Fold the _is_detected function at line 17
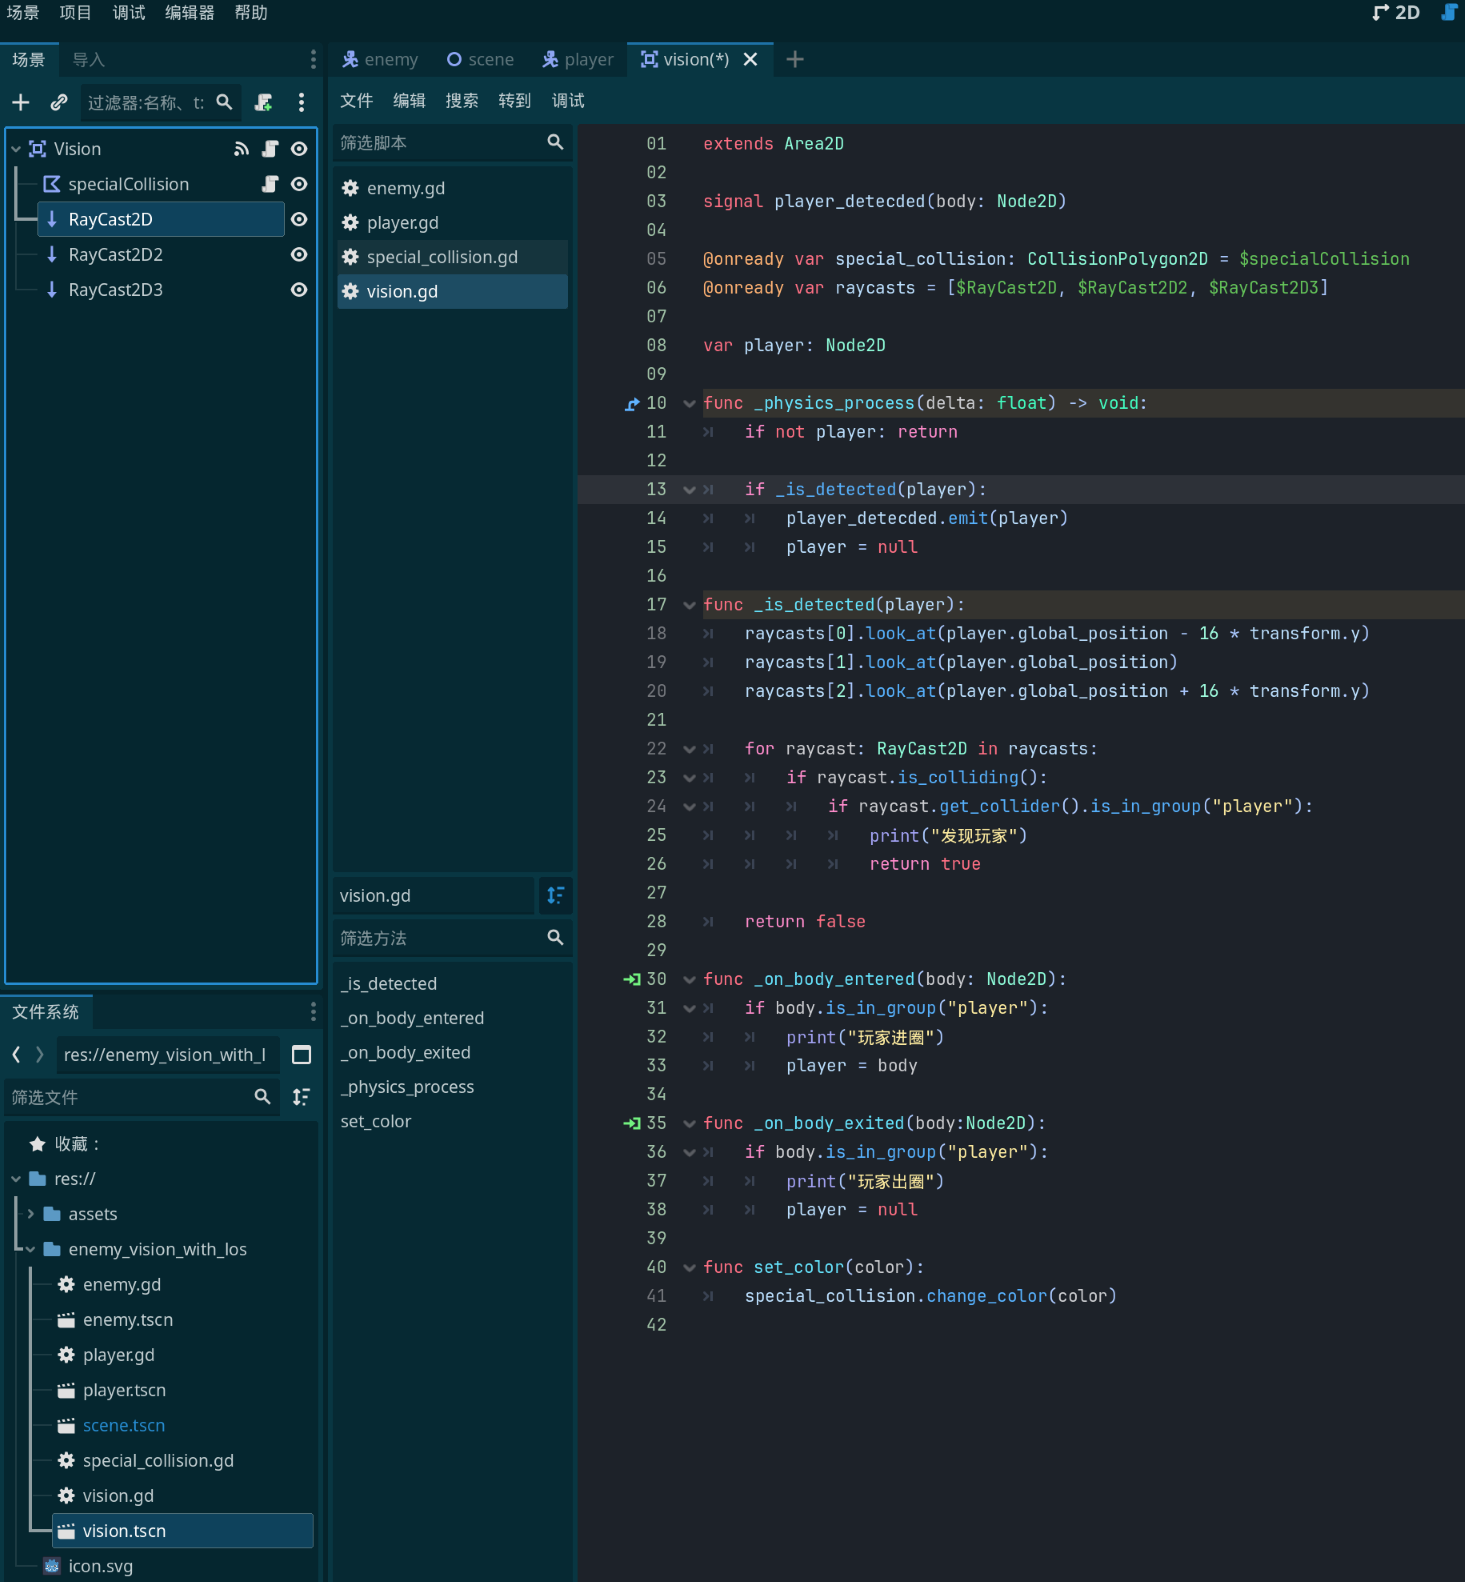 pos(689,605)
